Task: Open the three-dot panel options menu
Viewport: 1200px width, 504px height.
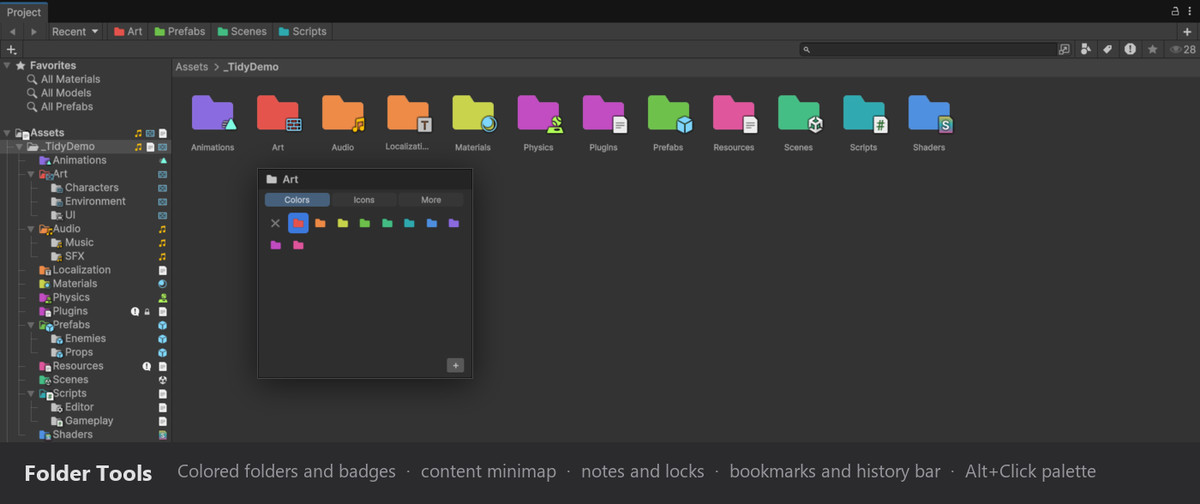Action: pyautogui.click(x=1189, y=10)
